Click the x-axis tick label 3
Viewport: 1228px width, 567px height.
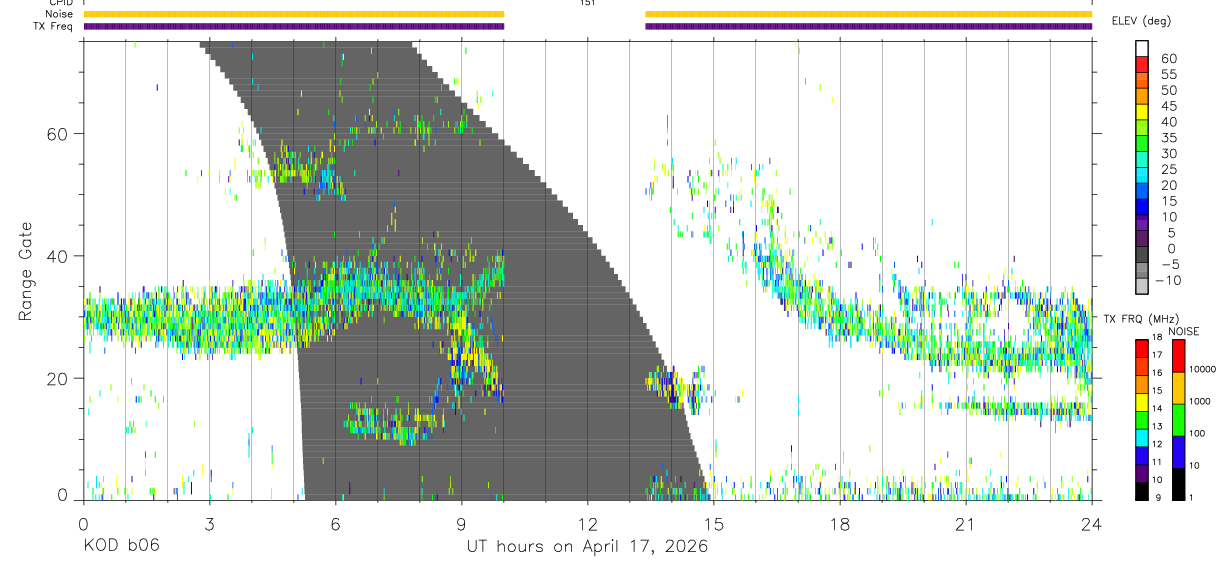[x=209, y=523]
